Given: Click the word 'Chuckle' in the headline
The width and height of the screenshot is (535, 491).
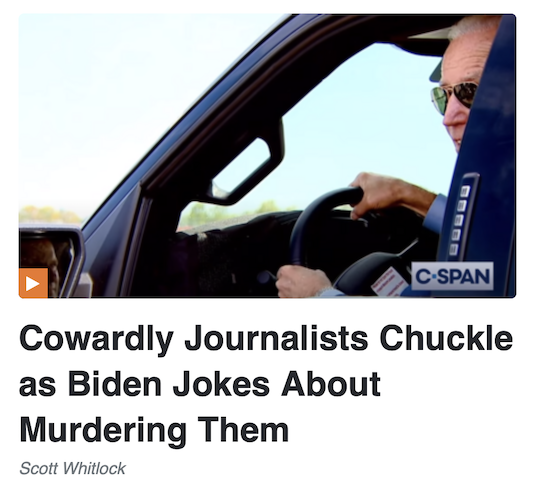Looking at the screenshot, I should (x=446, y=338).
